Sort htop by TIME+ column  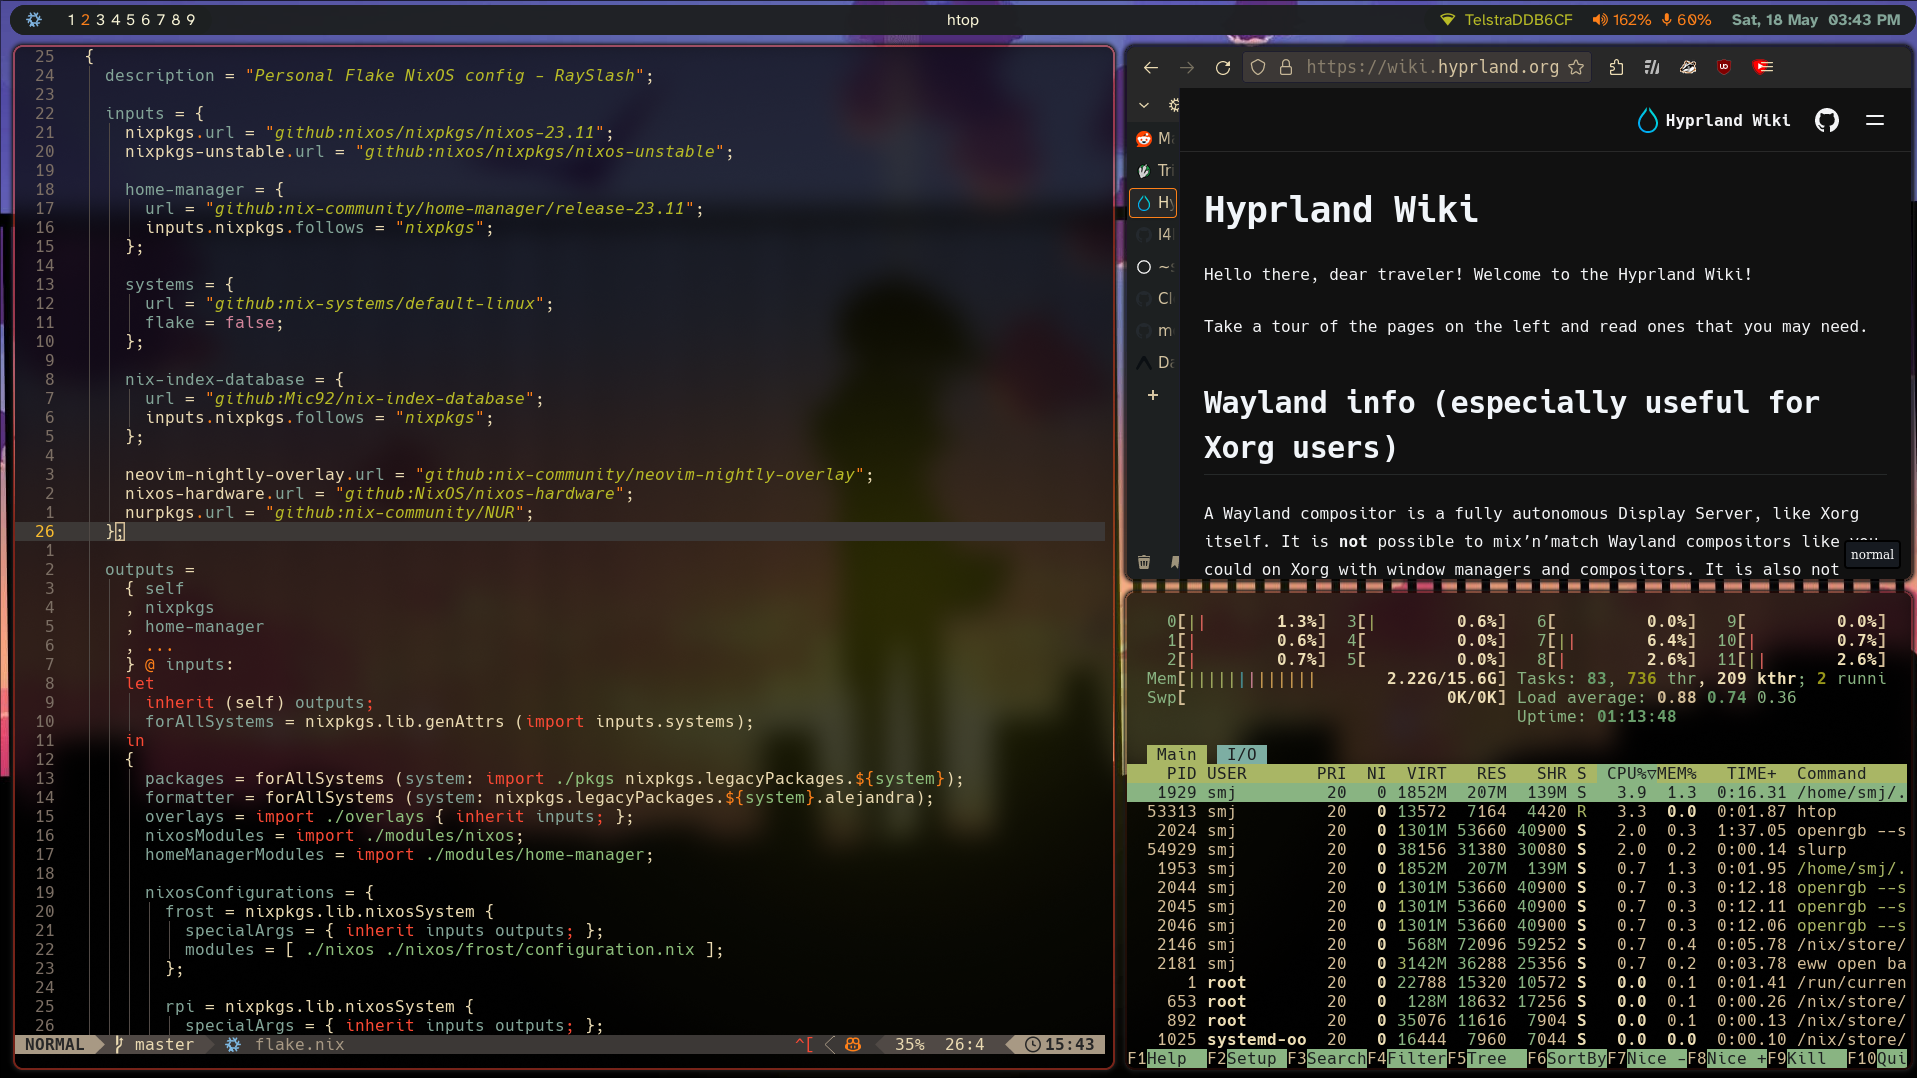(x=1751, y=773)
